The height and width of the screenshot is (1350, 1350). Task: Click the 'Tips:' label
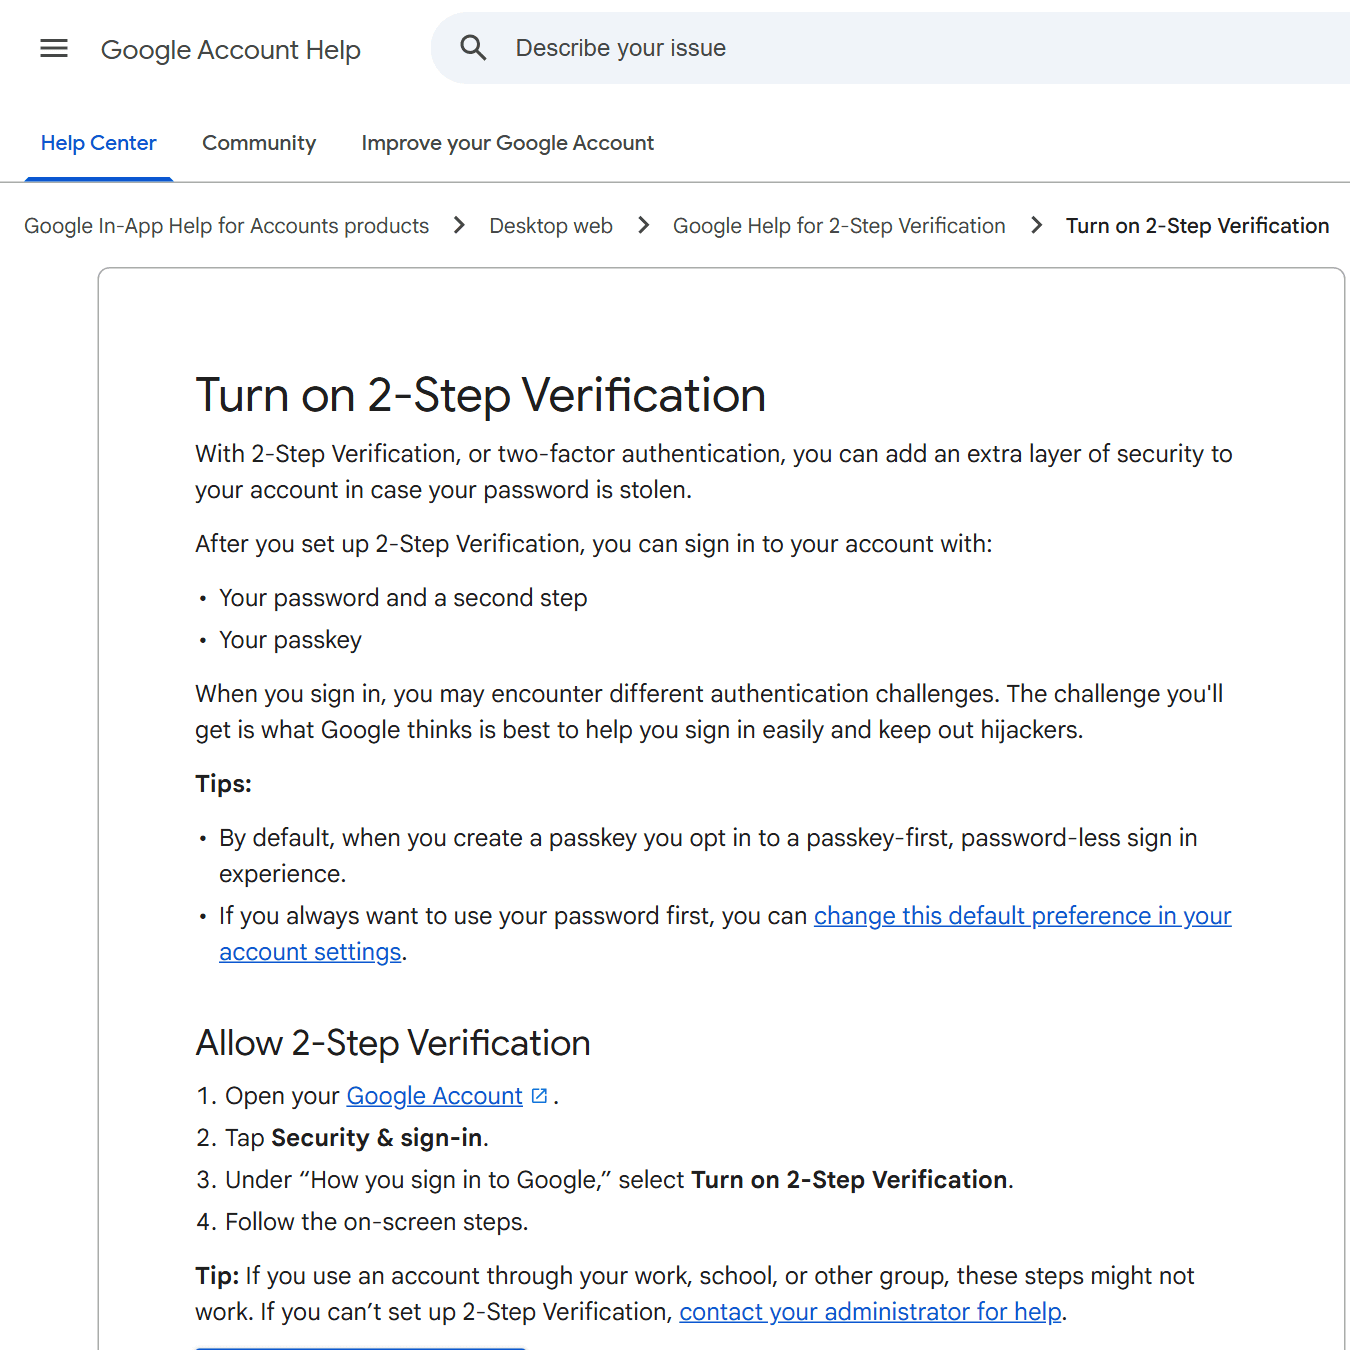224,784
